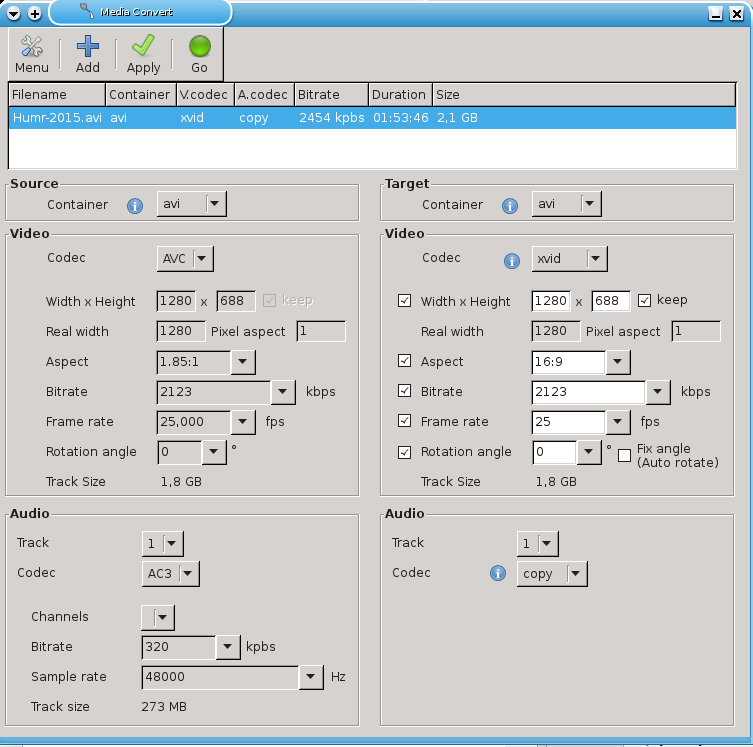753x747 pixels.
Task: Sort by Filename column header
Action: [57, 95]
